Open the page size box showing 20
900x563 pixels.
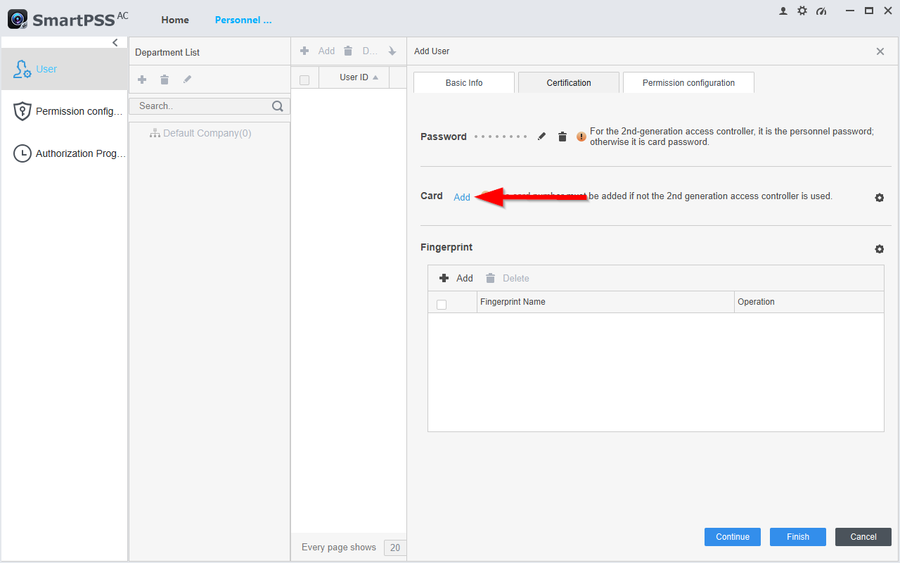[x=395, y=548]
